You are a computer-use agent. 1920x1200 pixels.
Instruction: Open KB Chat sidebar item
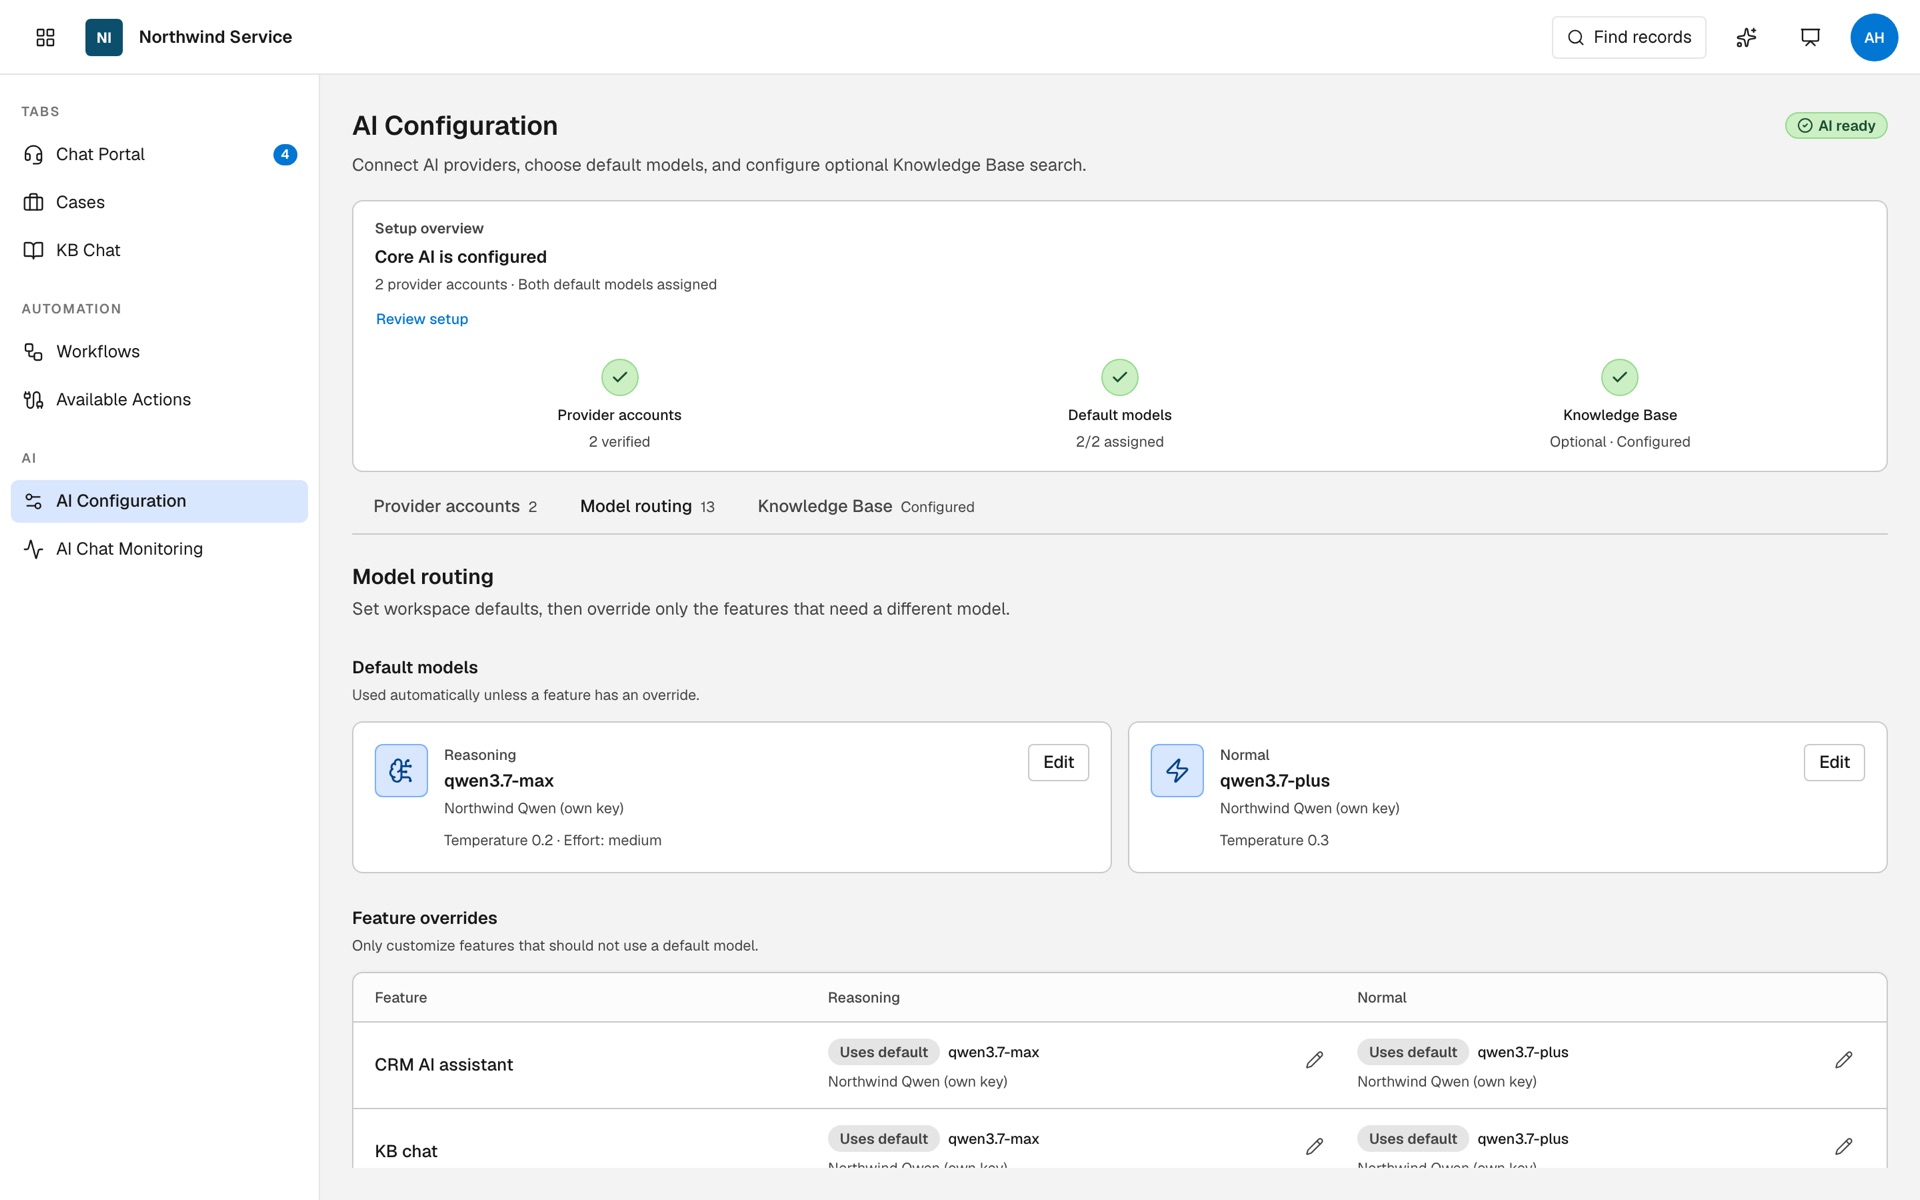click(159, 250)
